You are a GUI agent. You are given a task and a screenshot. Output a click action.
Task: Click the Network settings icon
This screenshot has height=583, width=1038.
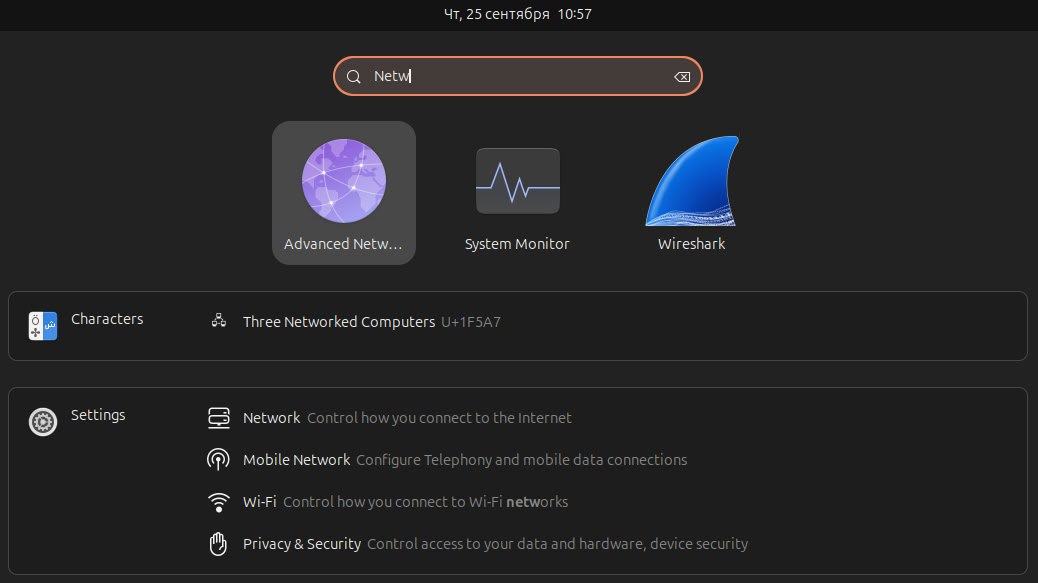tap(218, 418)
